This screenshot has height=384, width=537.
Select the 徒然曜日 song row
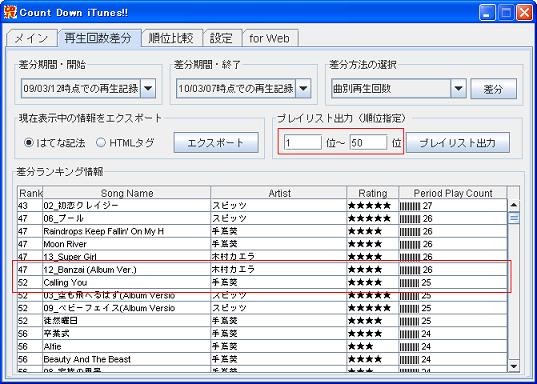262,321
